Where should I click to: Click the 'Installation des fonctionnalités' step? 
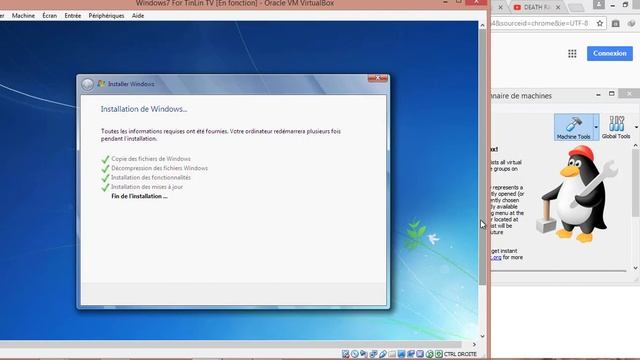click(151, 178)
